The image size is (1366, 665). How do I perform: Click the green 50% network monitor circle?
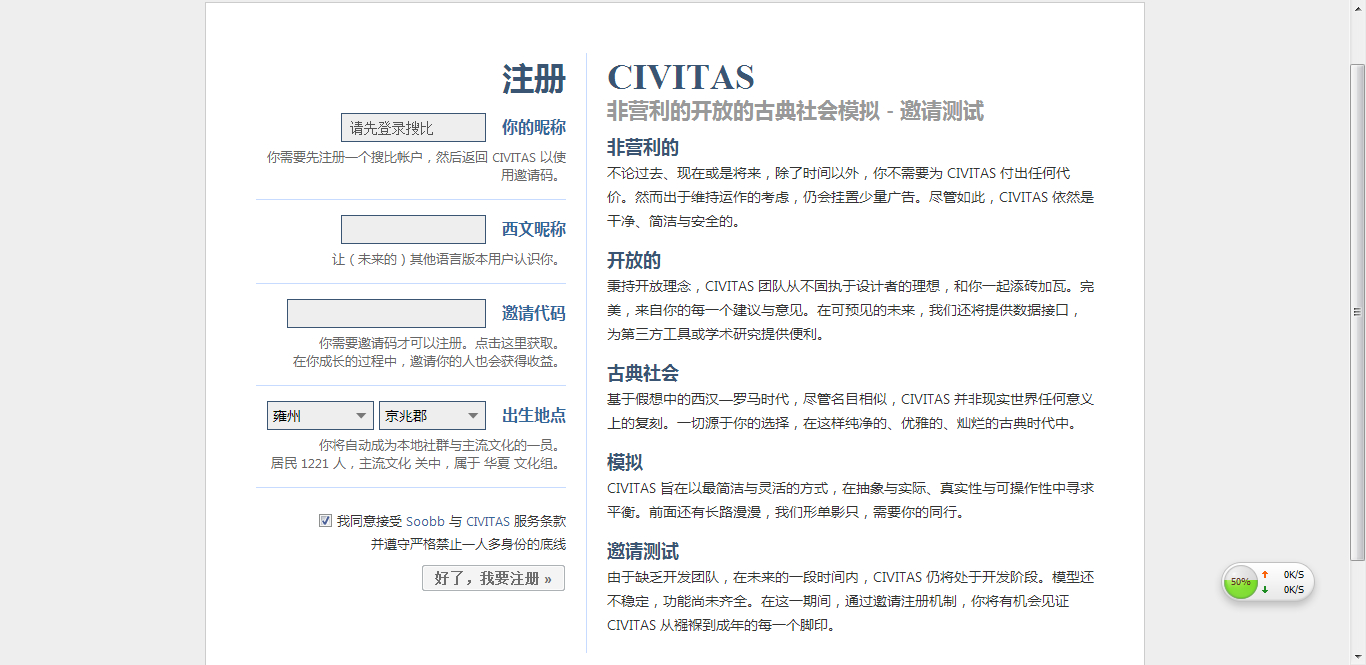[x=1240, y=582]
